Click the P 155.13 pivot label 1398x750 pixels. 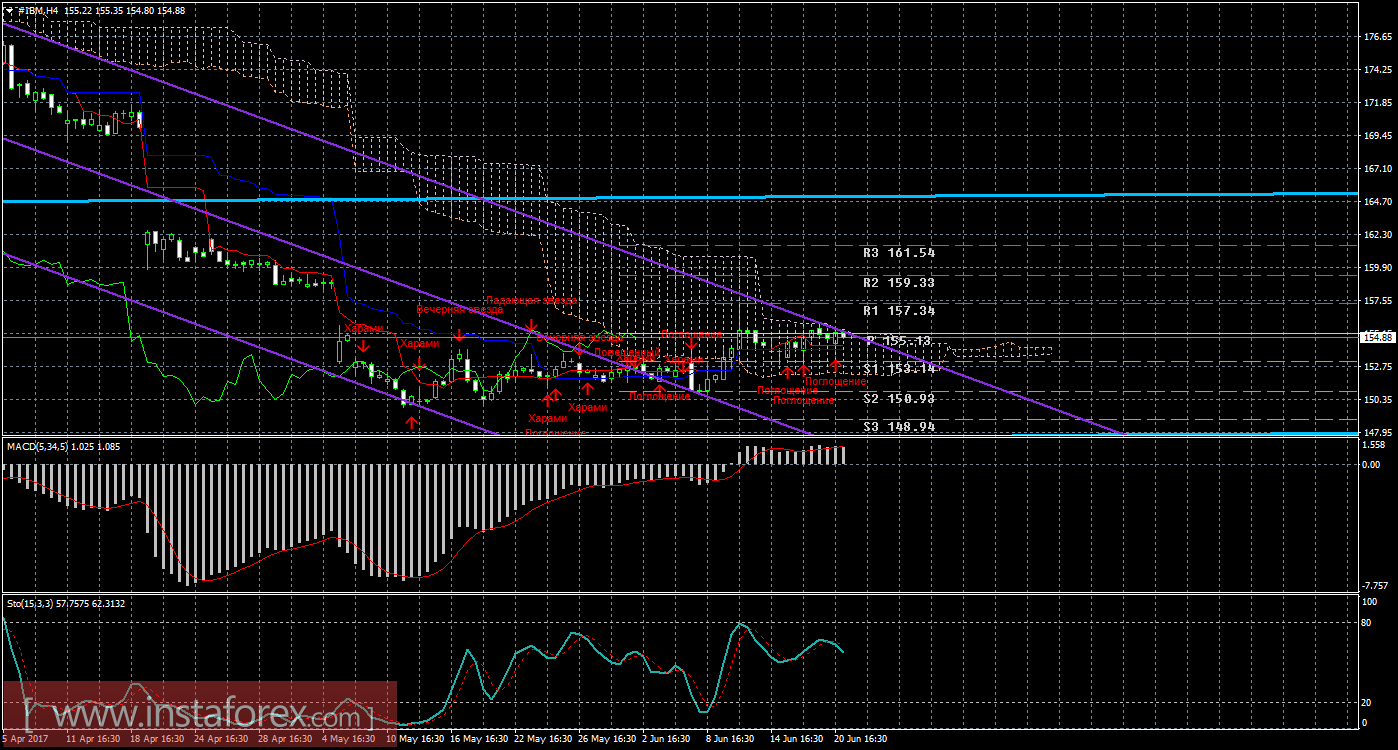pyautogui.click(x=899, y=341)
